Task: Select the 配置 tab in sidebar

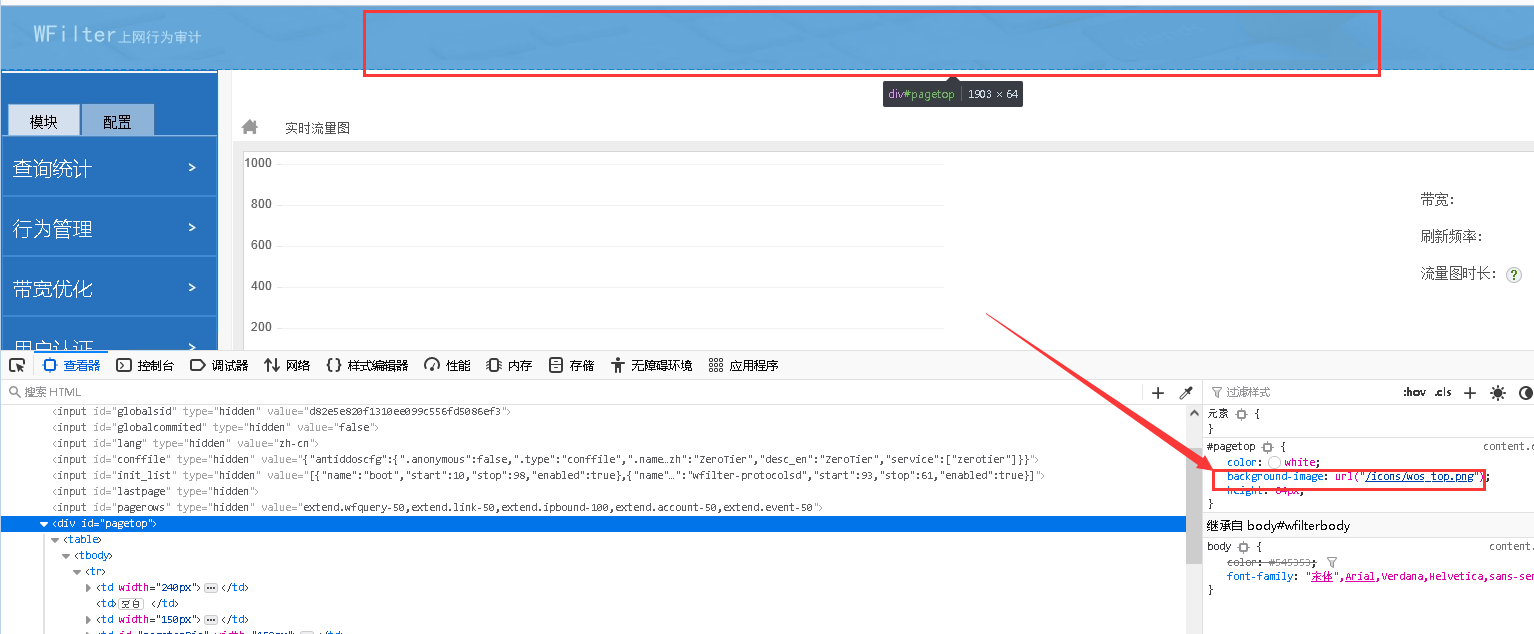Action: coord(117,122)
